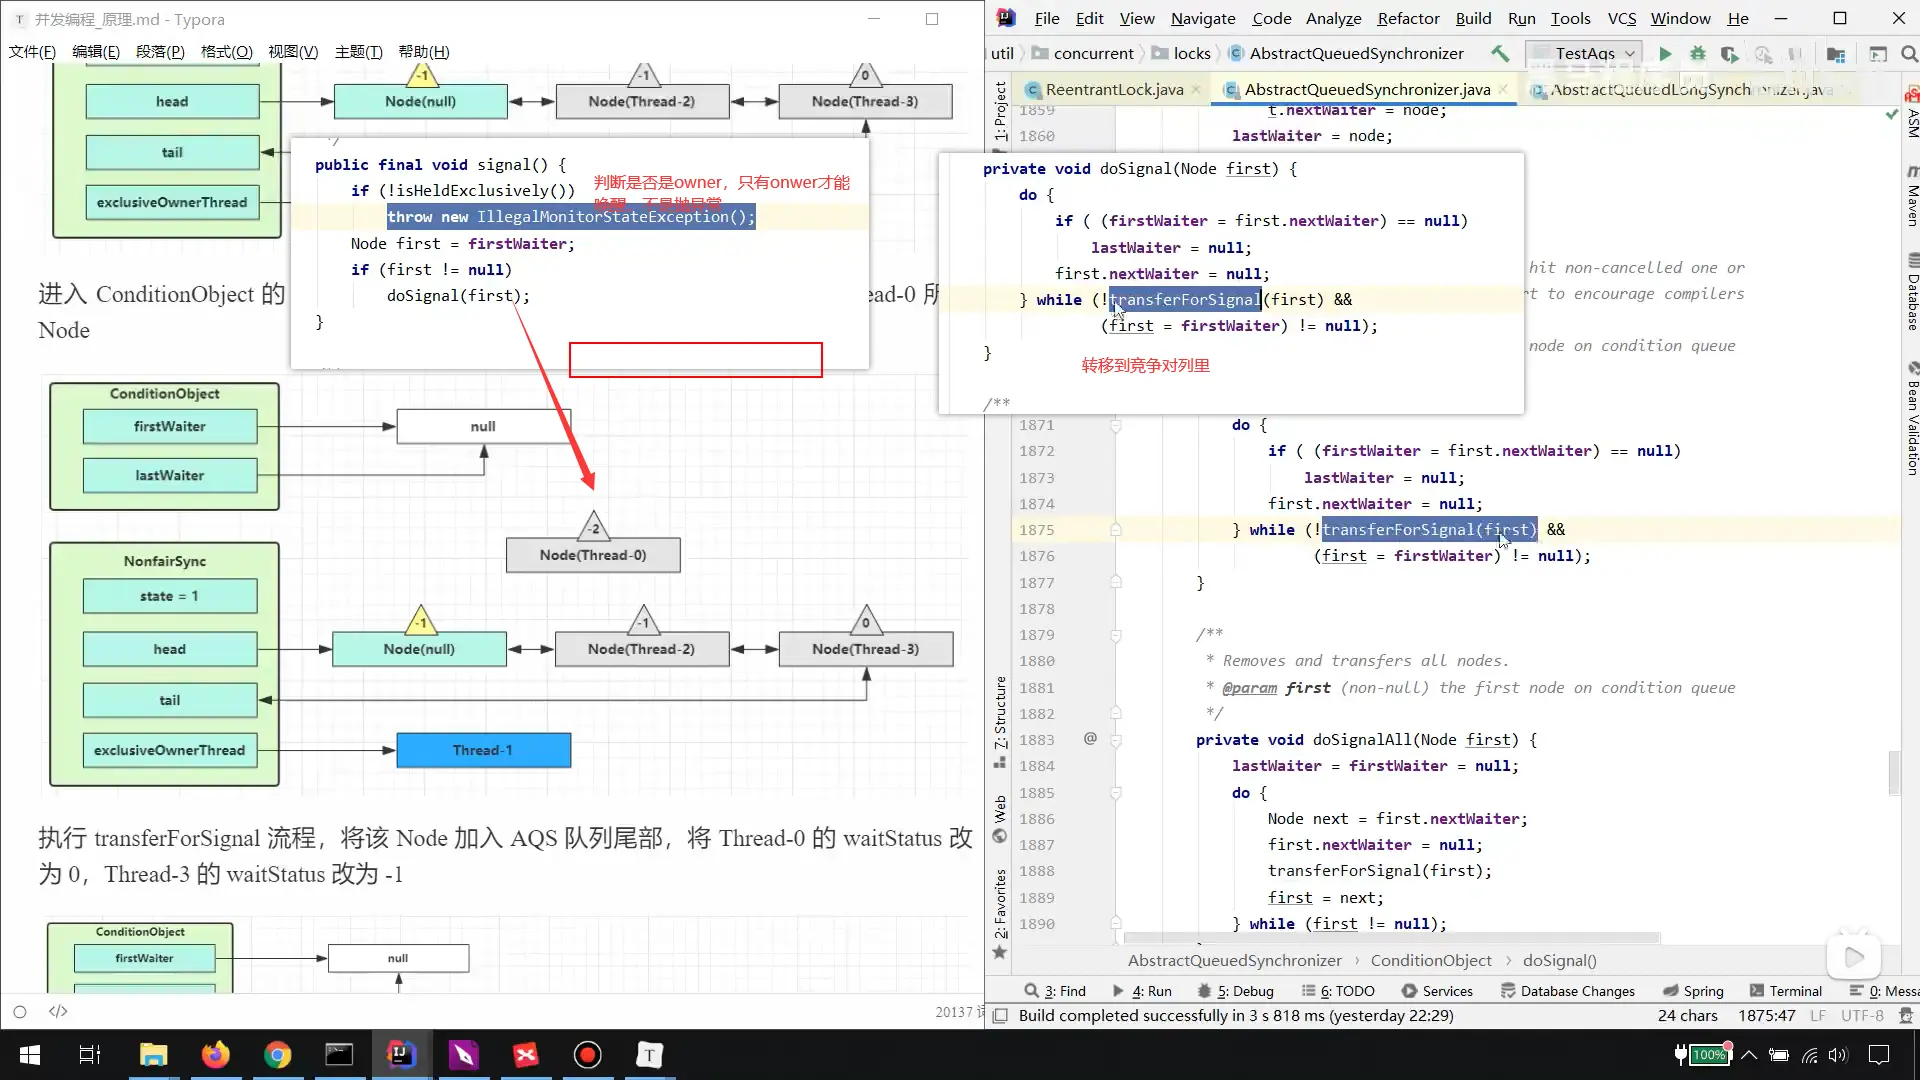Start debugging with the green bug icon
This screenshot has height=1080, width=1920.
point(1697,54)
